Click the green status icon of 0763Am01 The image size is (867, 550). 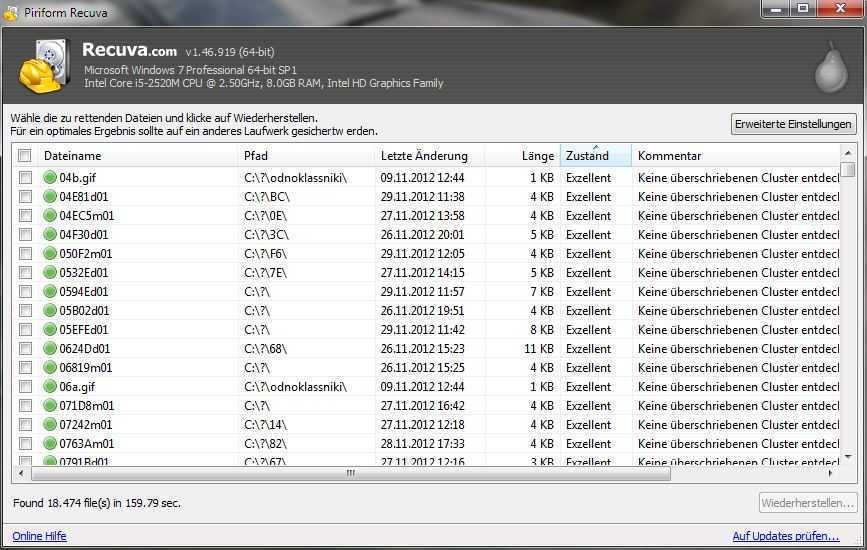pyautogui.click(x=50, y=443)
